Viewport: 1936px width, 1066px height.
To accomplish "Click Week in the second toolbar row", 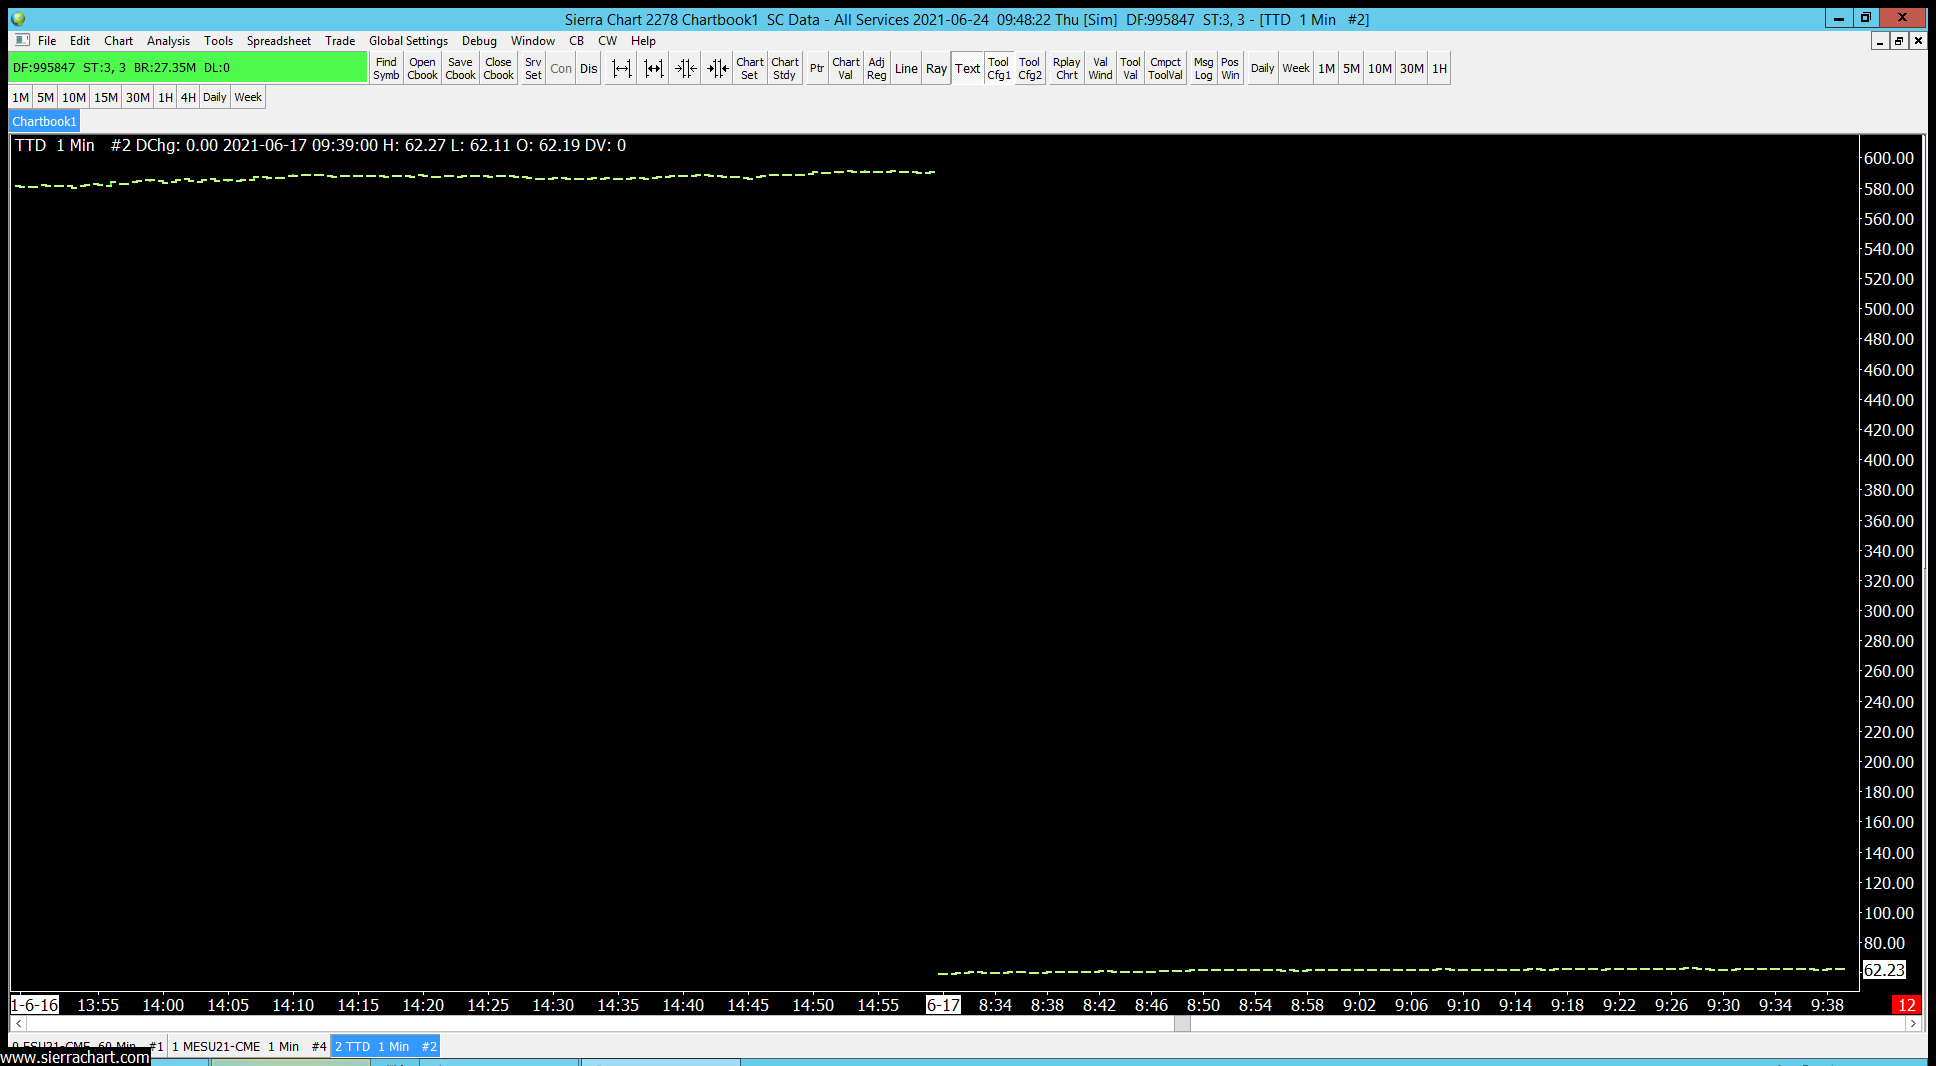I will point(248,97).
